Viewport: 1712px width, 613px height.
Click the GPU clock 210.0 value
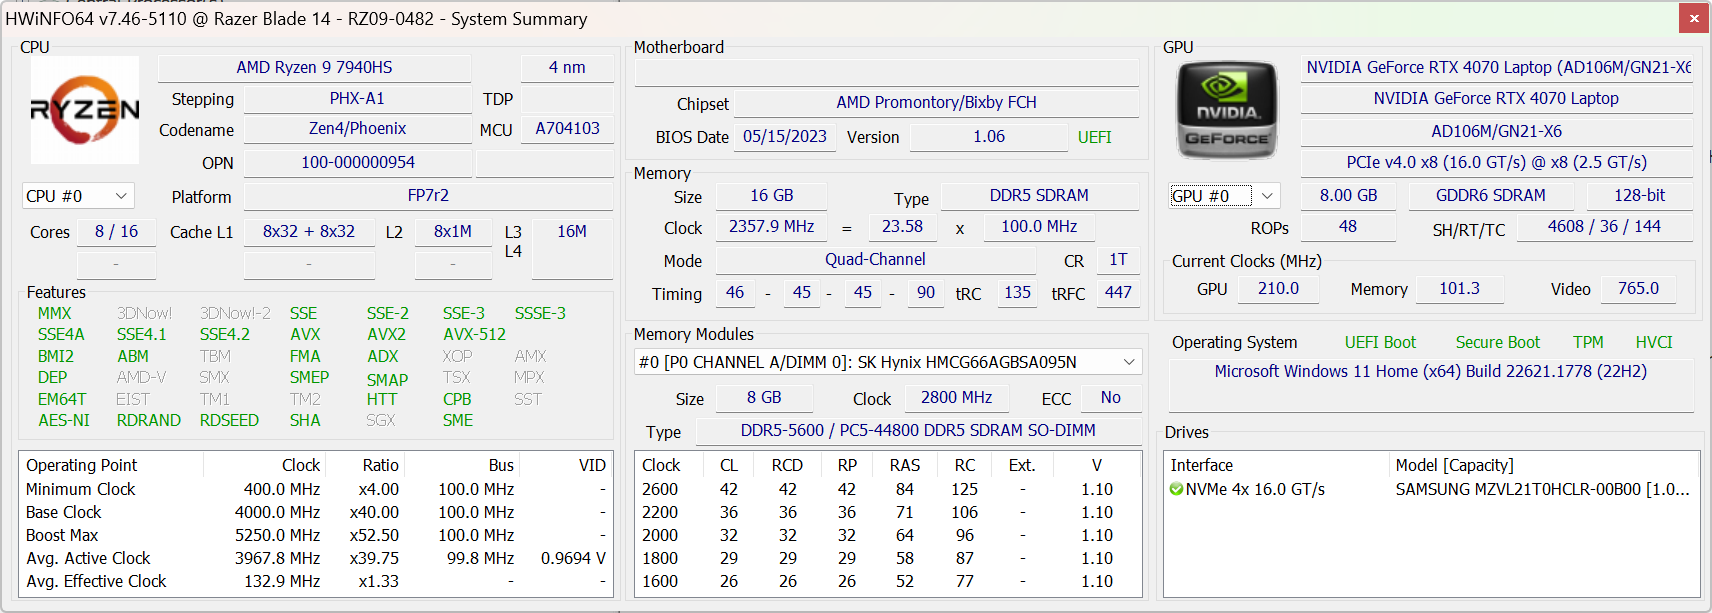(x=1278, y=288)
